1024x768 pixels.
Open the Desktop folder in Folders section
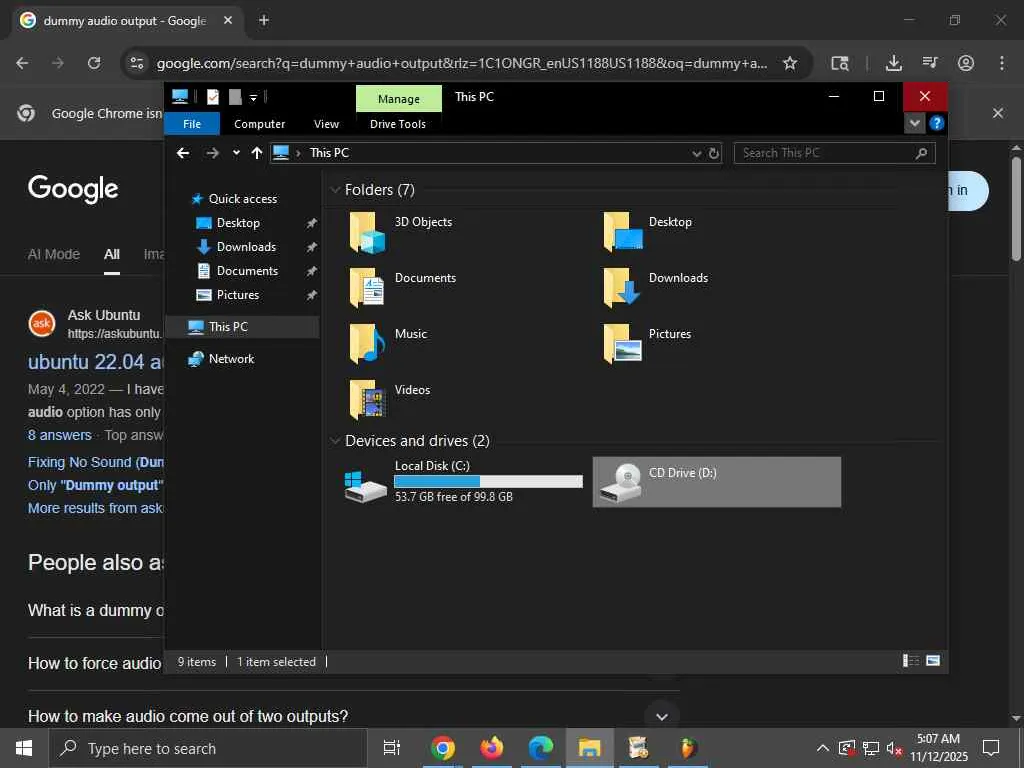pos(647,232)
